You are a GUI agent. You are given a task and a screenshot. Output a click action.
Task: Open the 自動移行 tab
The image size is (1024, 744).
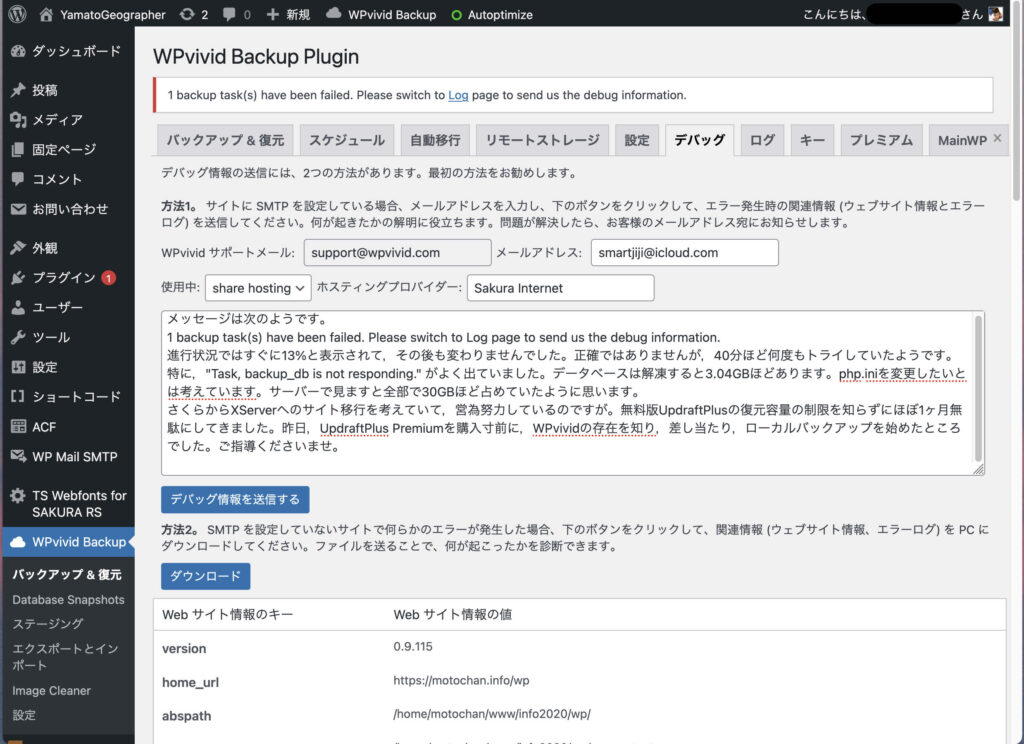tap(435, 140)
